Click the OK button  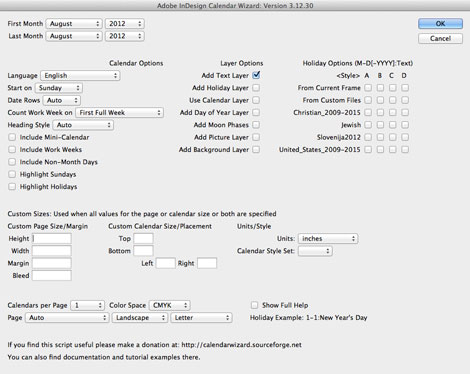(440, 24)
